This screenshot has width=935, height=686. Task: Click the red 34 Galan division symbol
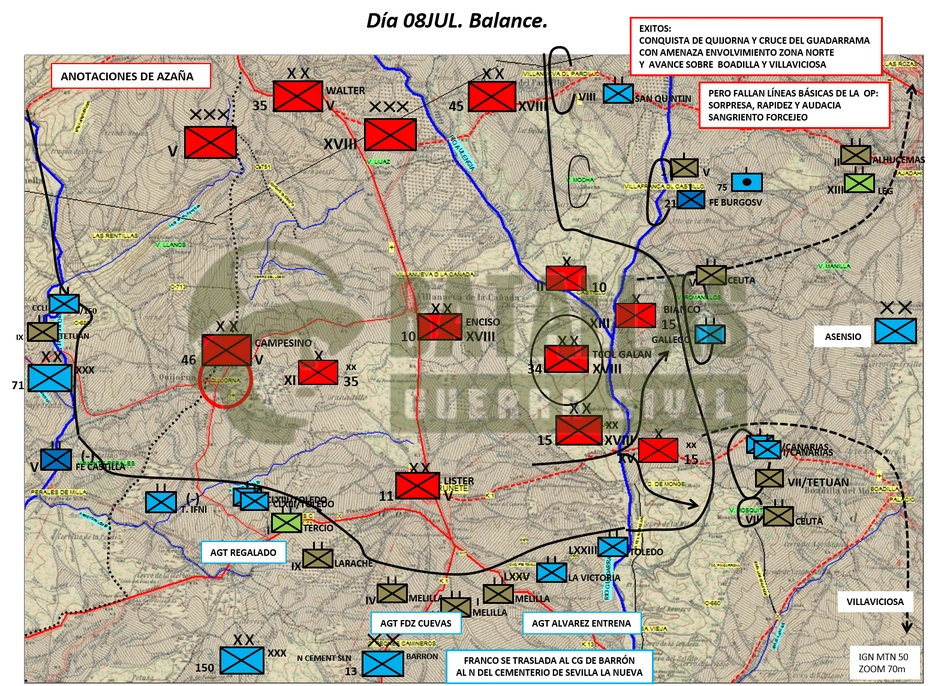[566, 359]
